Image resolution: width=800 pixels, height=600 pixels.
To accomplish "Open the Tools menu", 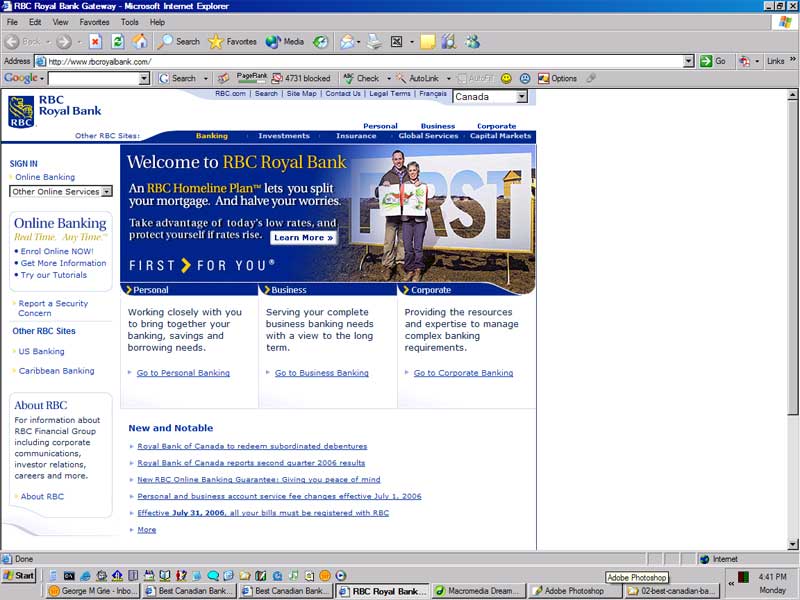I will coord(130,22).
